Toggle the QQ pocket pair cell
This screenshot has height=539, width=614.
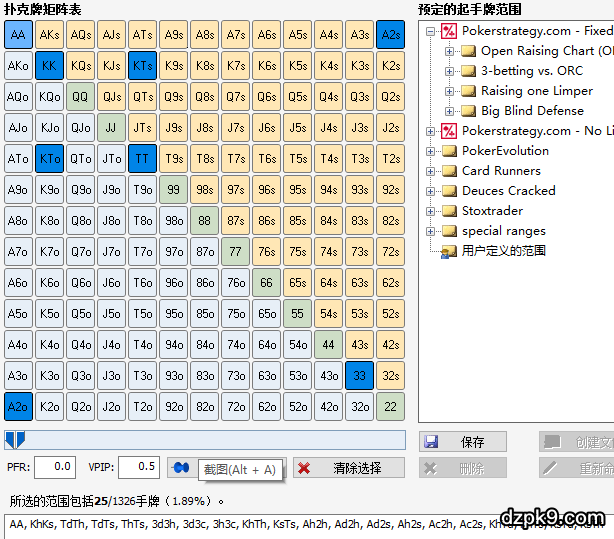(x=80, y=97)
